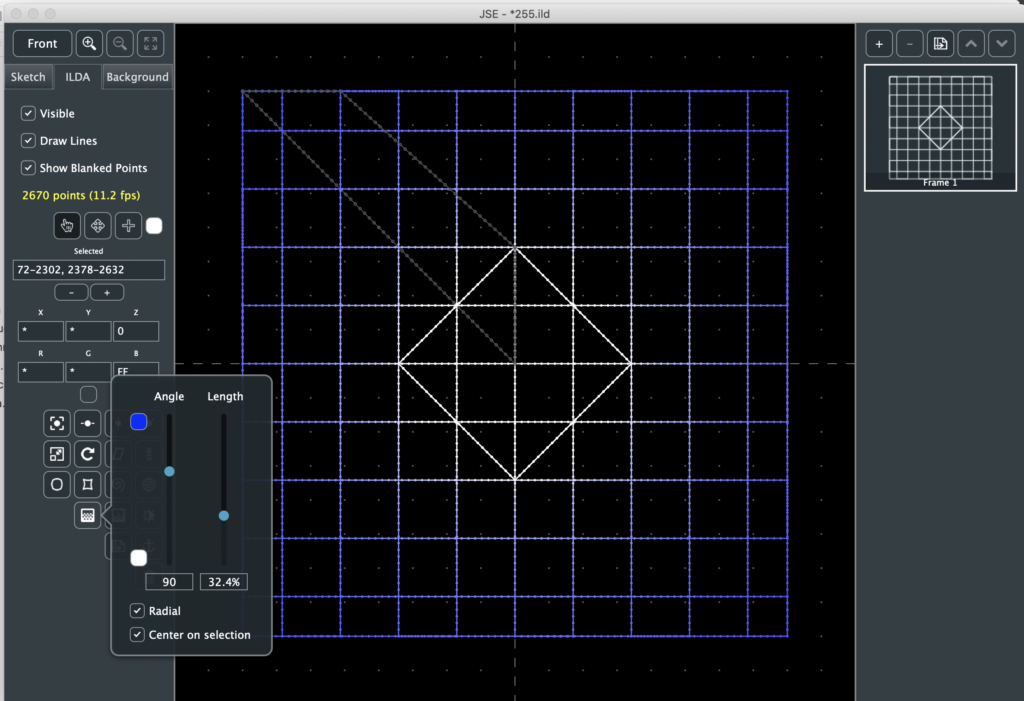Image resolution: width=1024 pixels, height=701 pixels.
Task: Click the gradient tool icon
Action: pyautogui.click(x=88, y=516)
